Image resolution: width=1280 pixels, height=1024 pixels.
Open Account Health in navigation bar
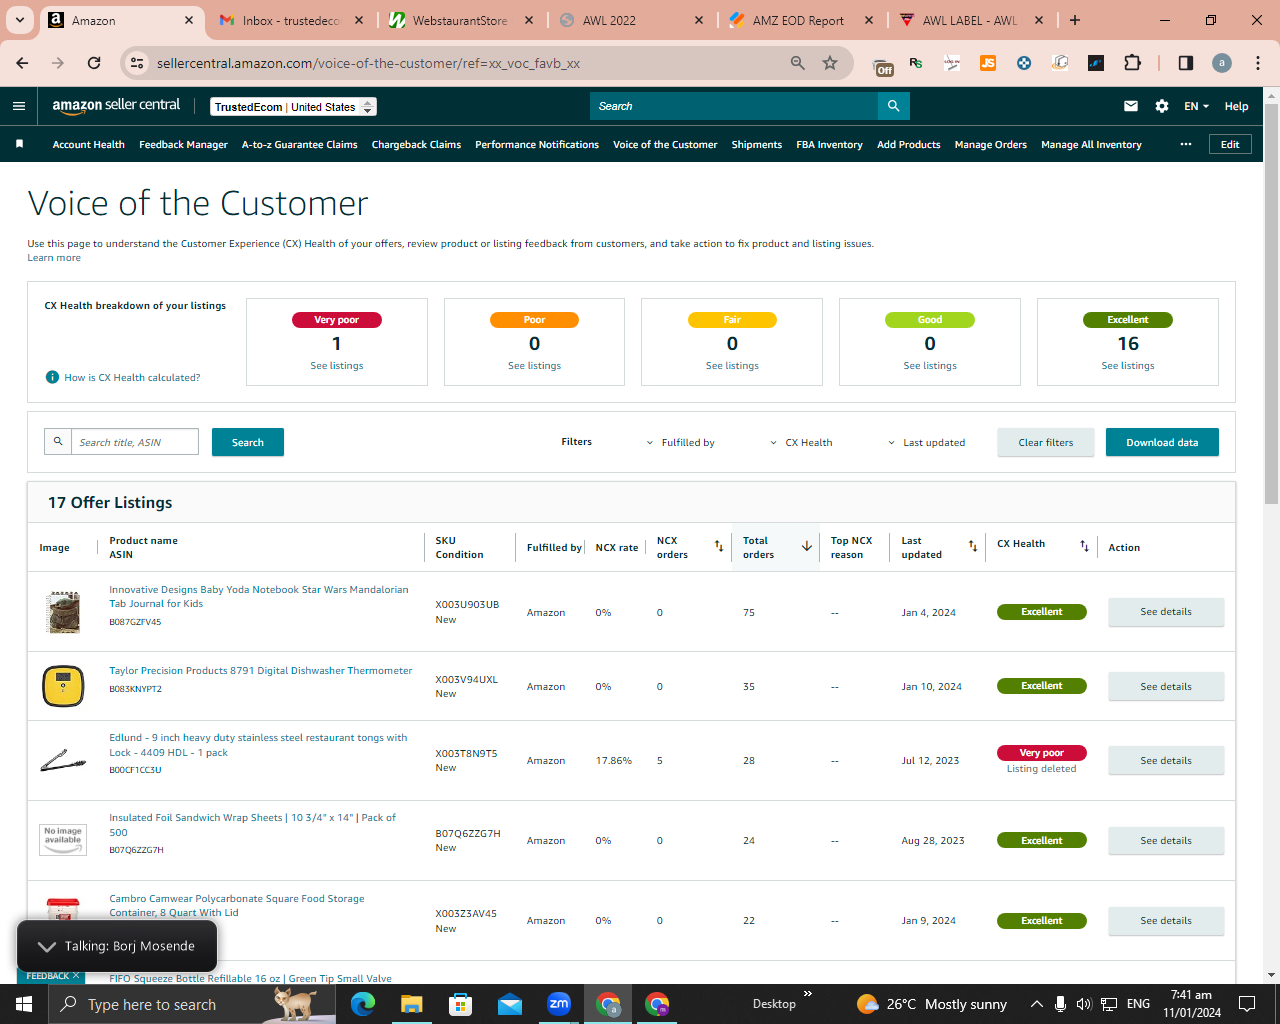point(89,144)
